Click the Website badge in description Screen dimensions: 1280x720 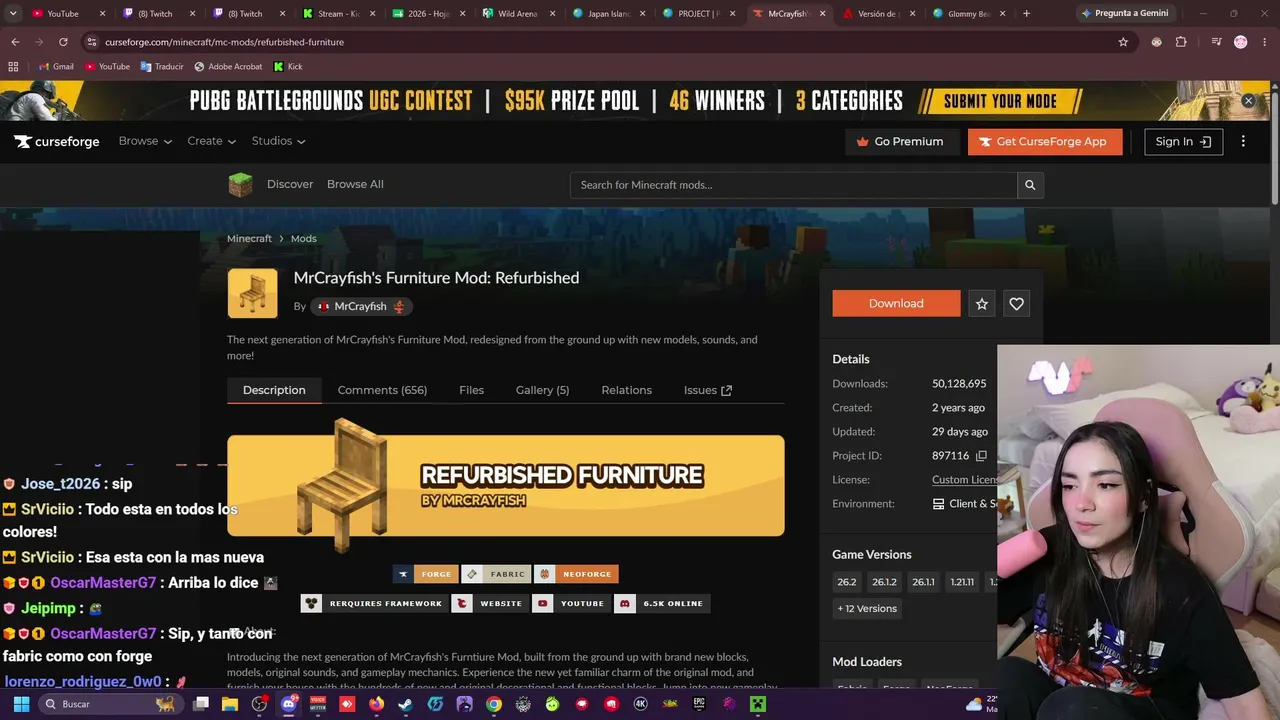pyautogui.click(x=490, y=603)
